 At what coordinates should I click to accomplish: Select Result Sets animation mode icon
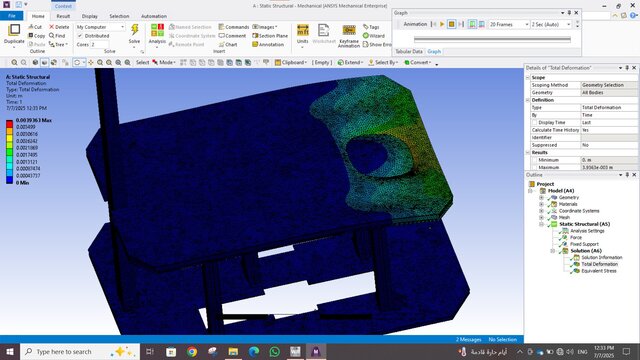tap(482, 24)
